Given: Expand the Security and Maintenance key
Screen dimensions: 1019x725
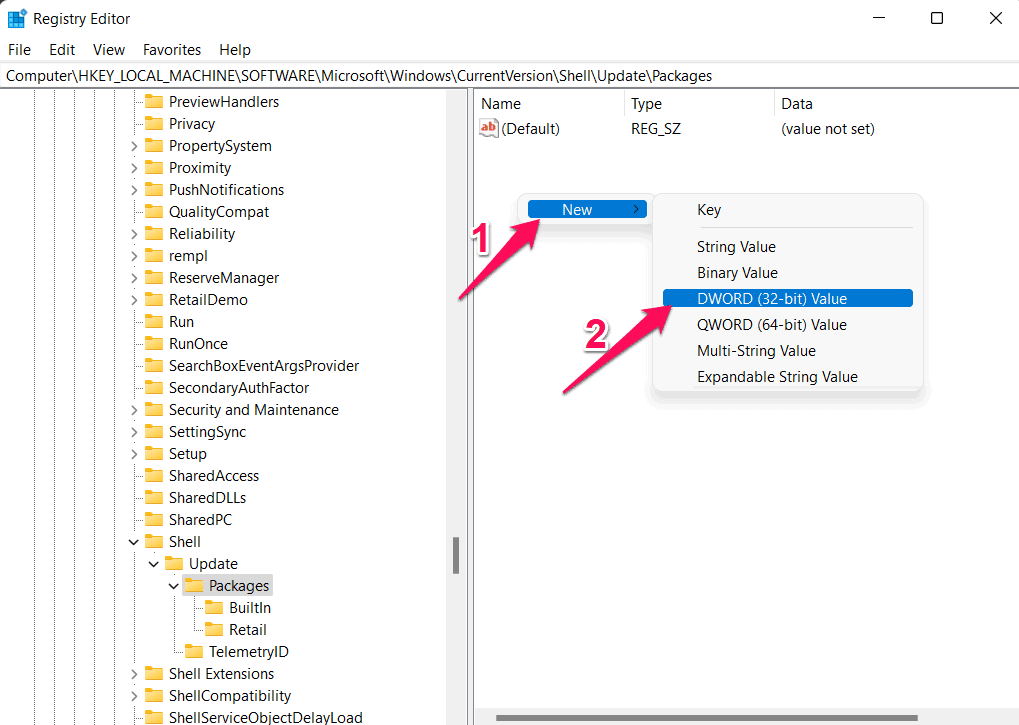Looking at the screenshot, I should pyautogui.click(x=134, y=410).
